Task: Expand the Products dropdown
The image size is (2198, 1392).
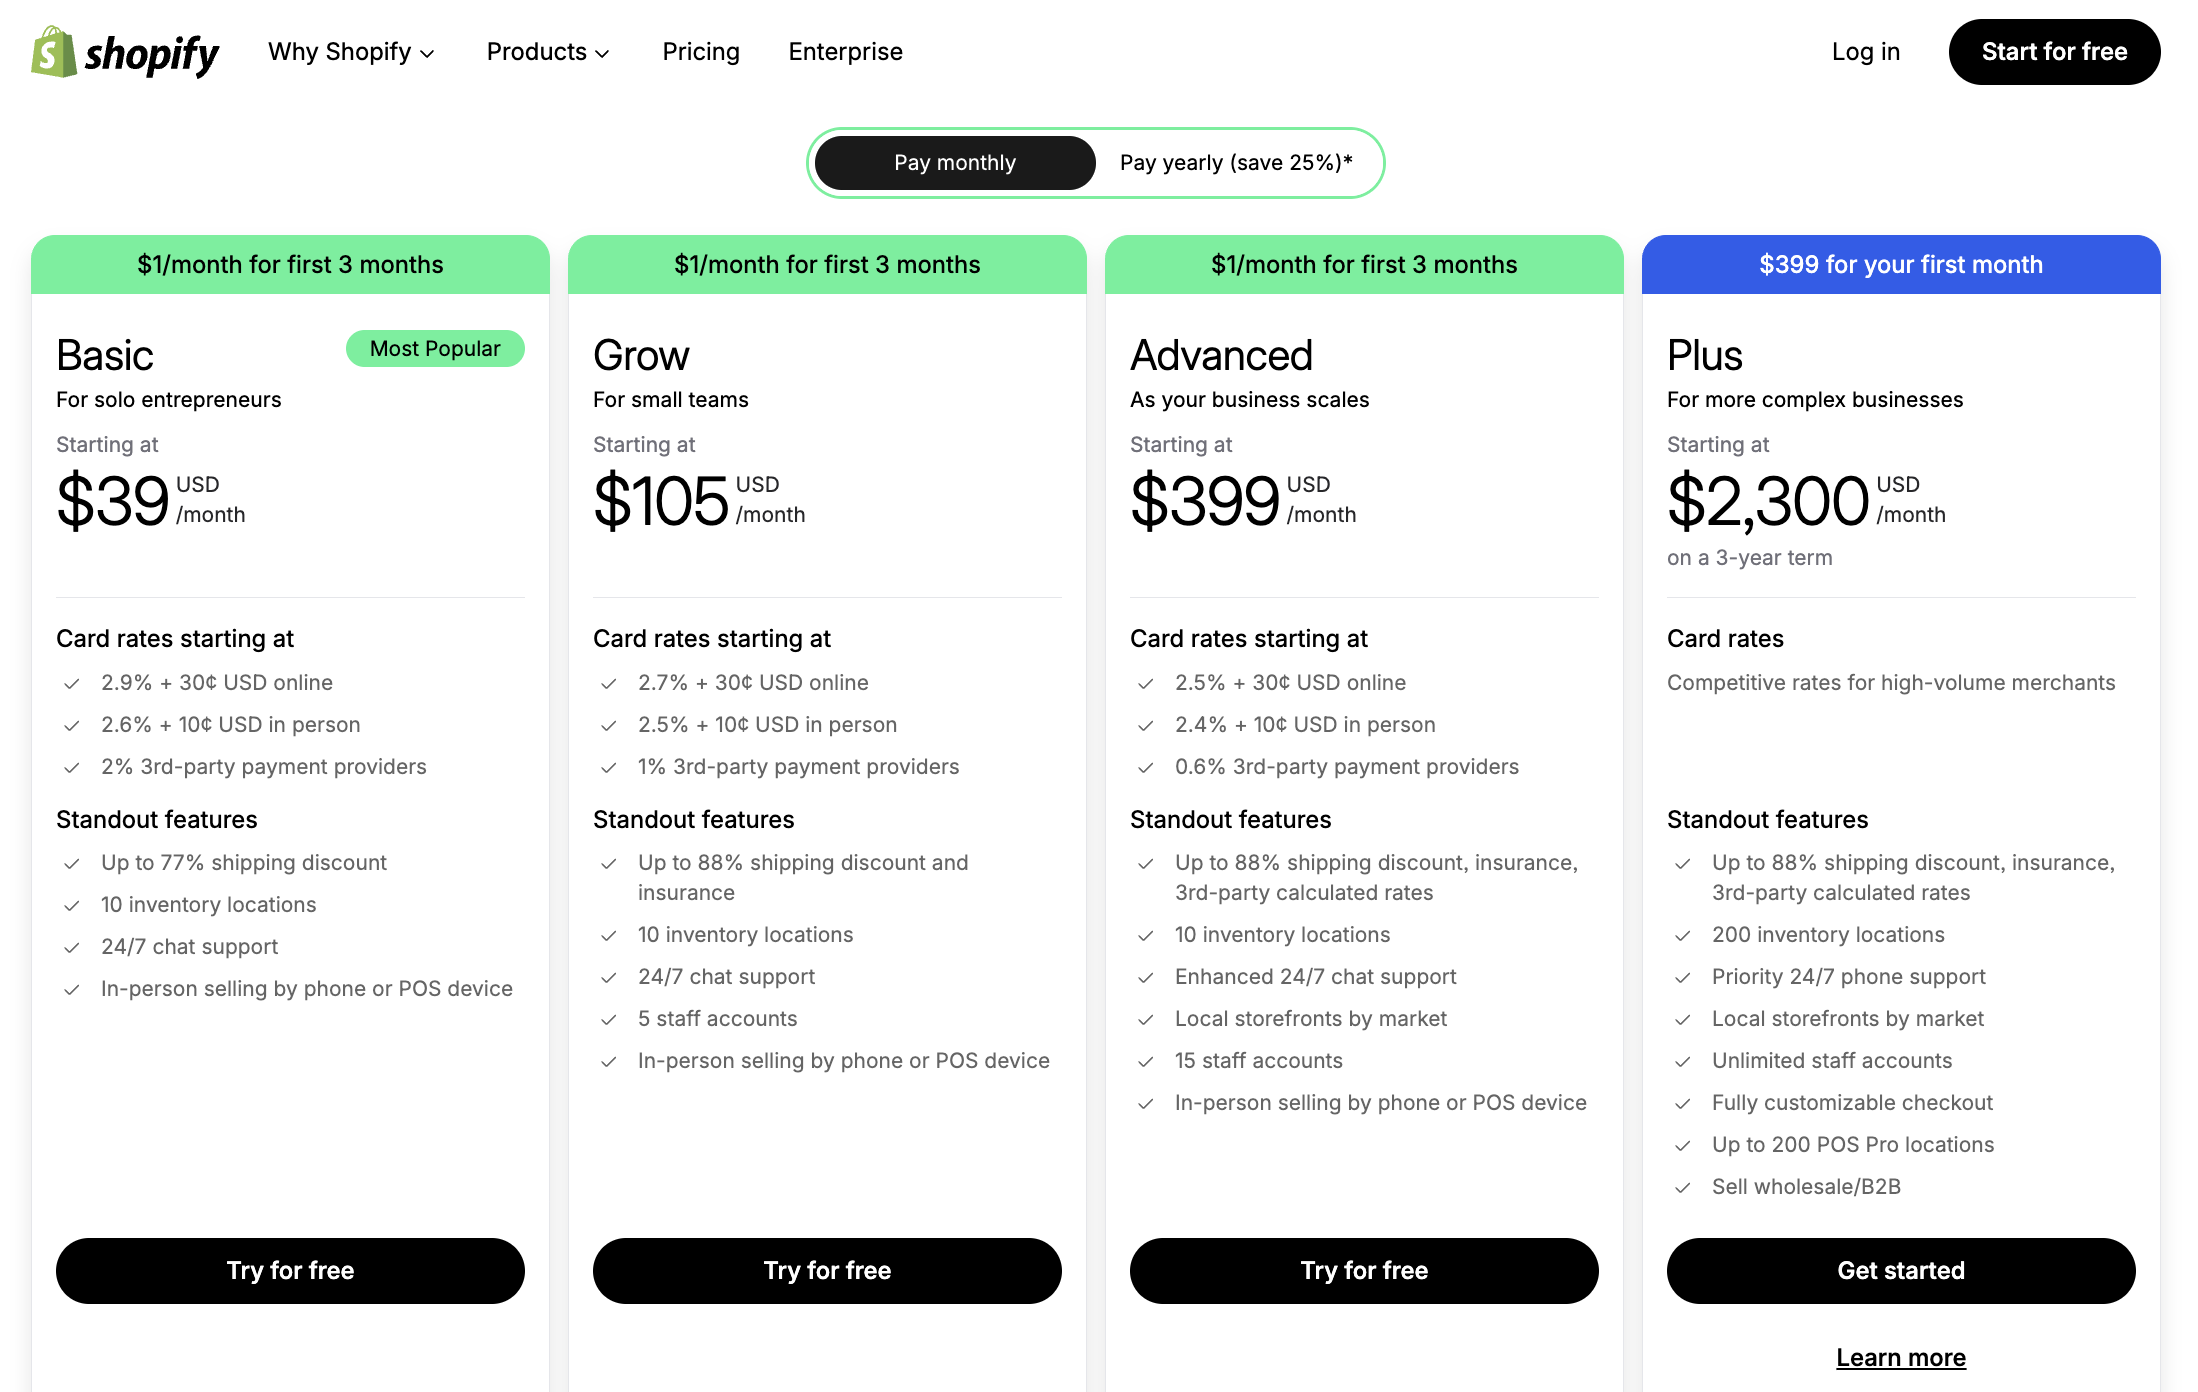Action: (547, 52)
